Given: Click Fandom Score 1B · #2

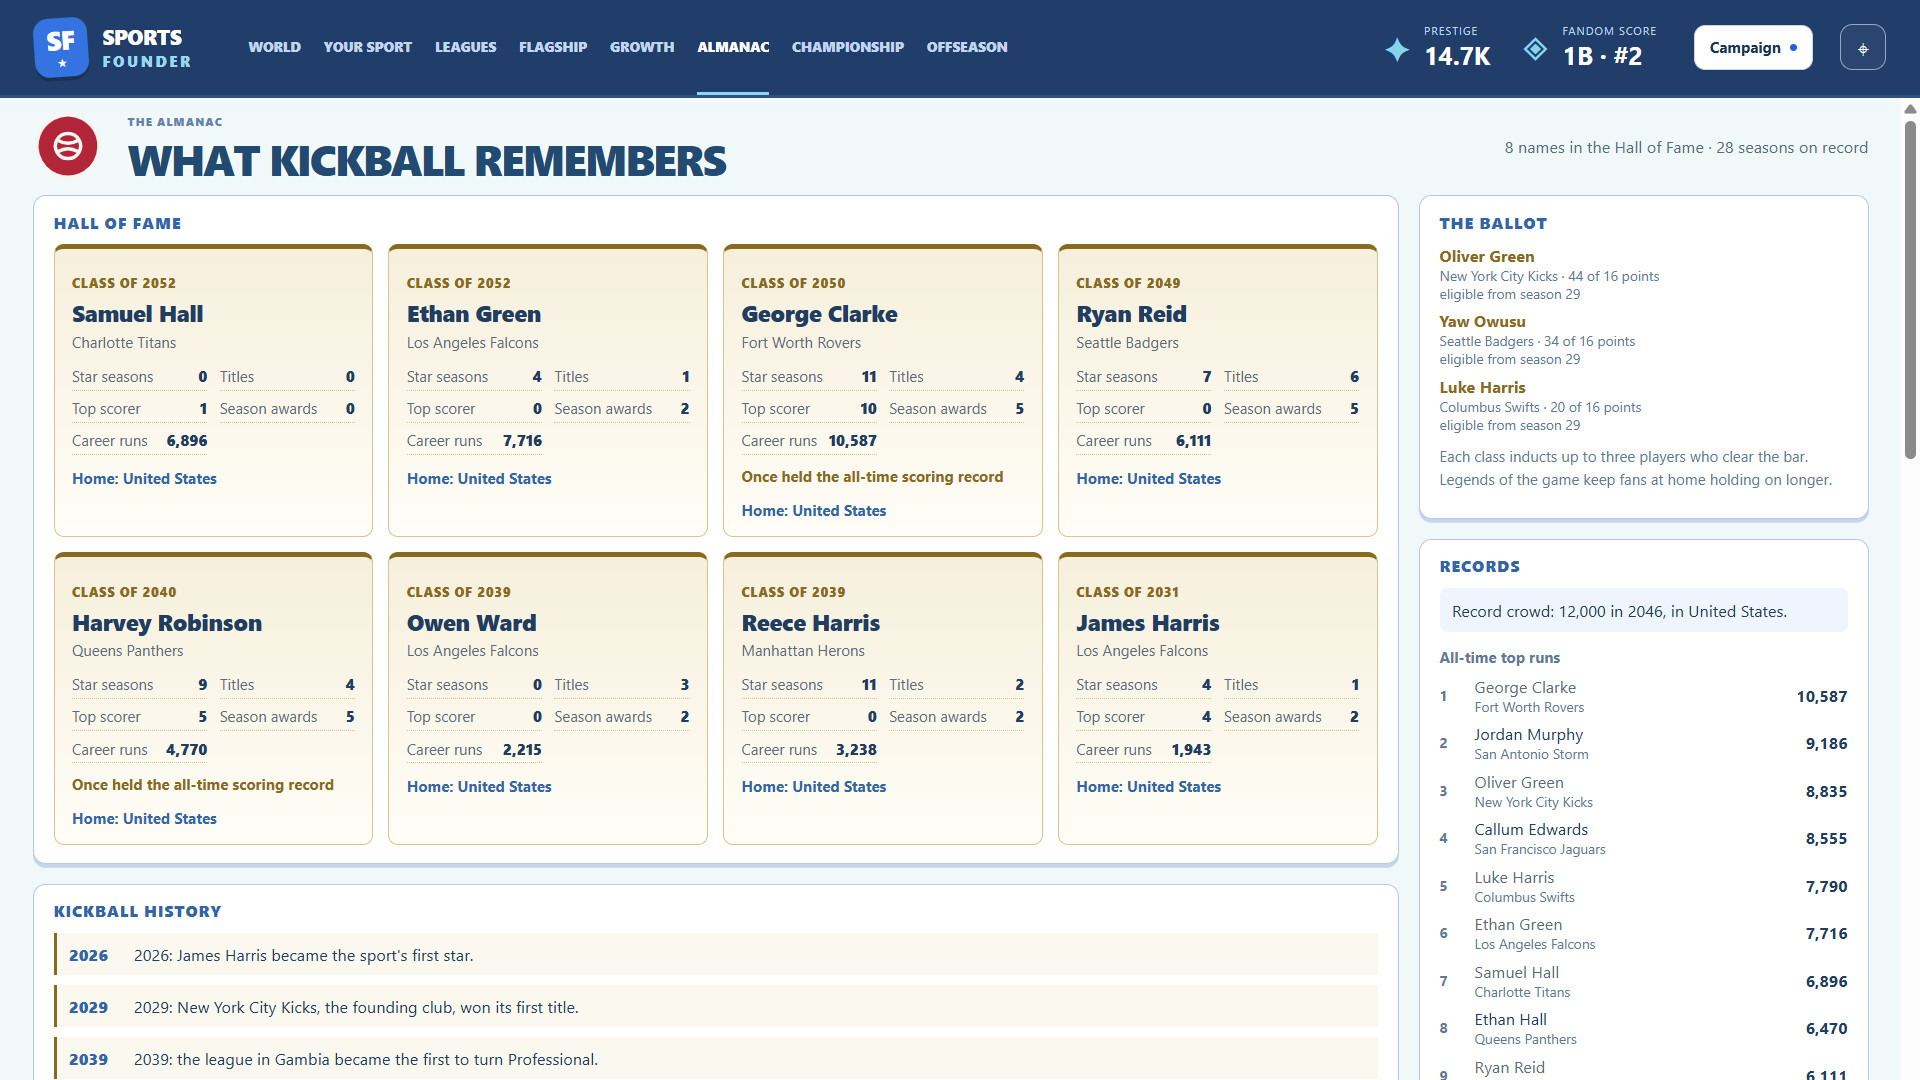Looking at the screenshot, I should pos(1602,56).
